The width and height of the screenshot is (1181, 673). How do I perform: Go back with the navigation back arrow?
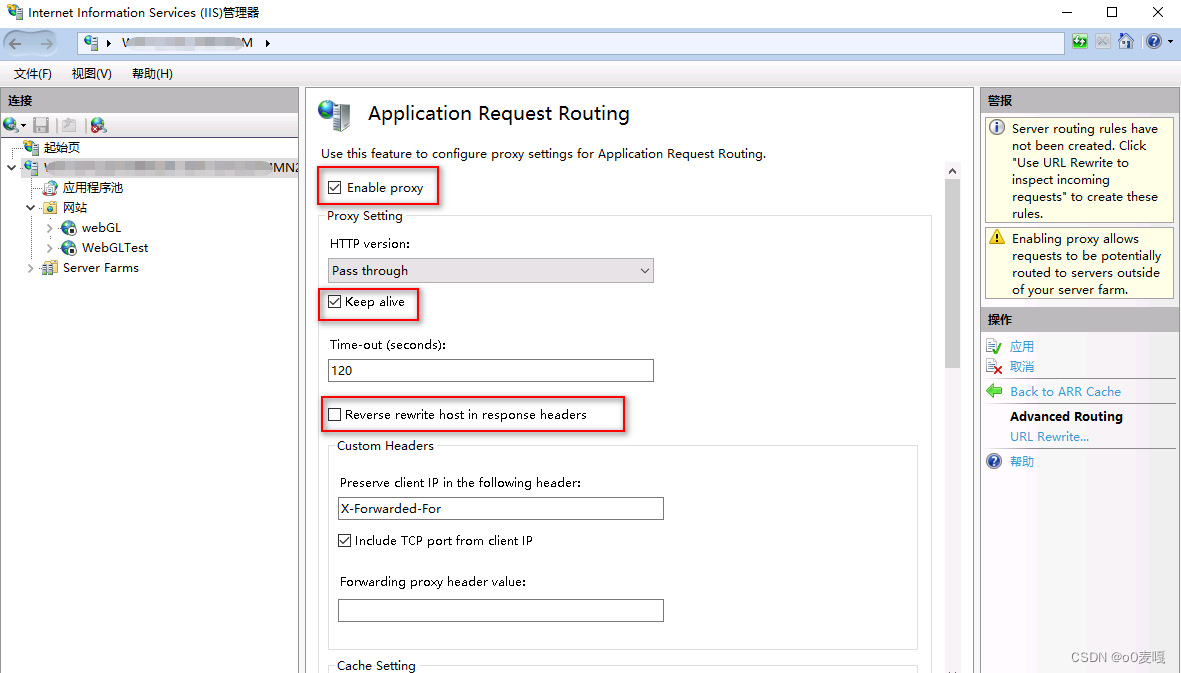pyautogui.click(x=16, y=44)
